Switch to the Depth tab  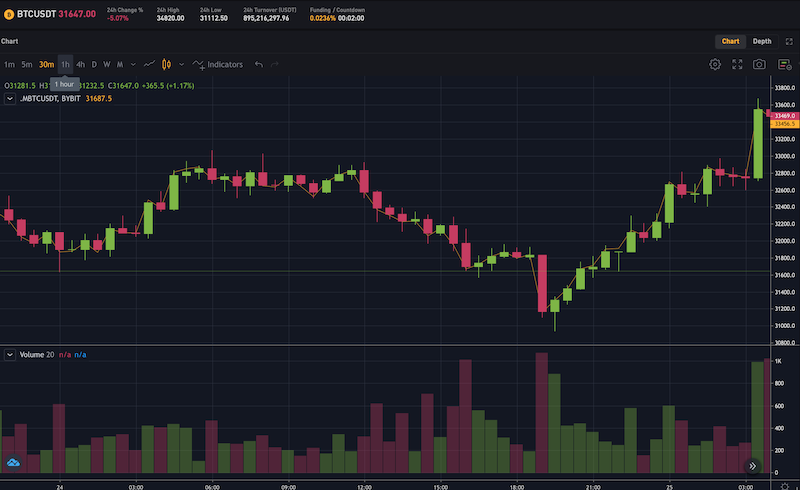(762, 41)
